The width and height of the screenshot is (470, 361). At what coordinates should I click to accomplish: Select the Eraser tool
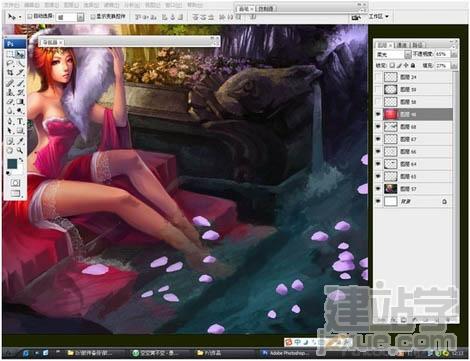pyautogui.click(x=10, y=101)
